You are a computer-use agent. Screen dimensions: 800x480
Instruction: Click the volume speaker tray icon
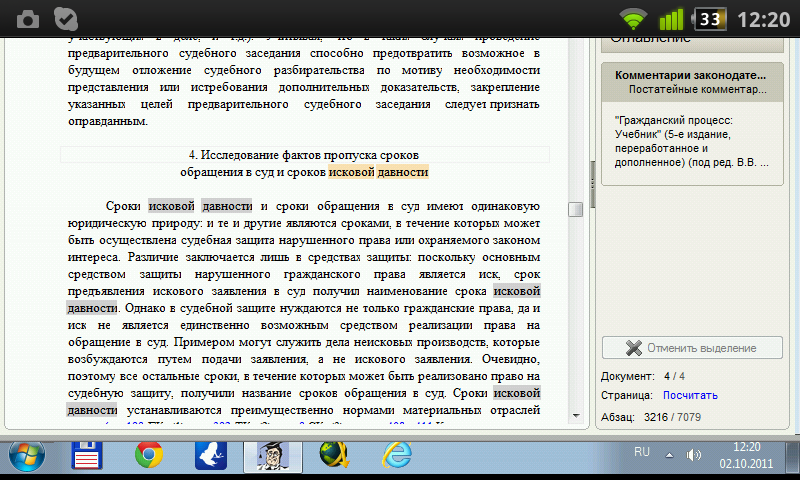[694, 455]
